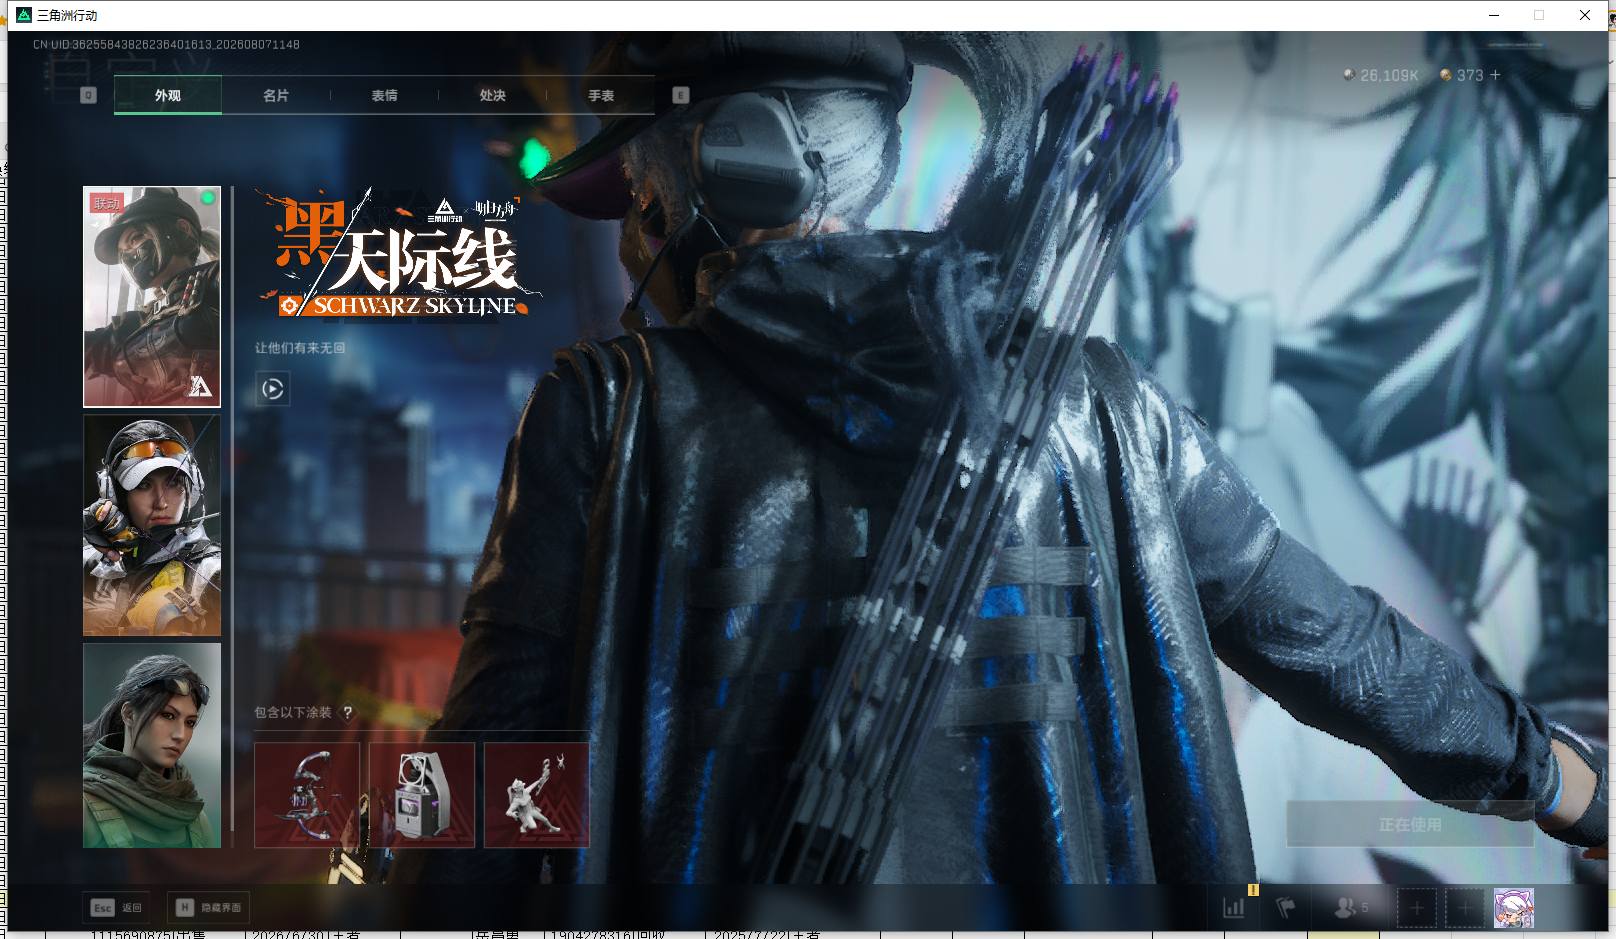Select the 联动 masked operator skin thumbnail

pos(152,297)
